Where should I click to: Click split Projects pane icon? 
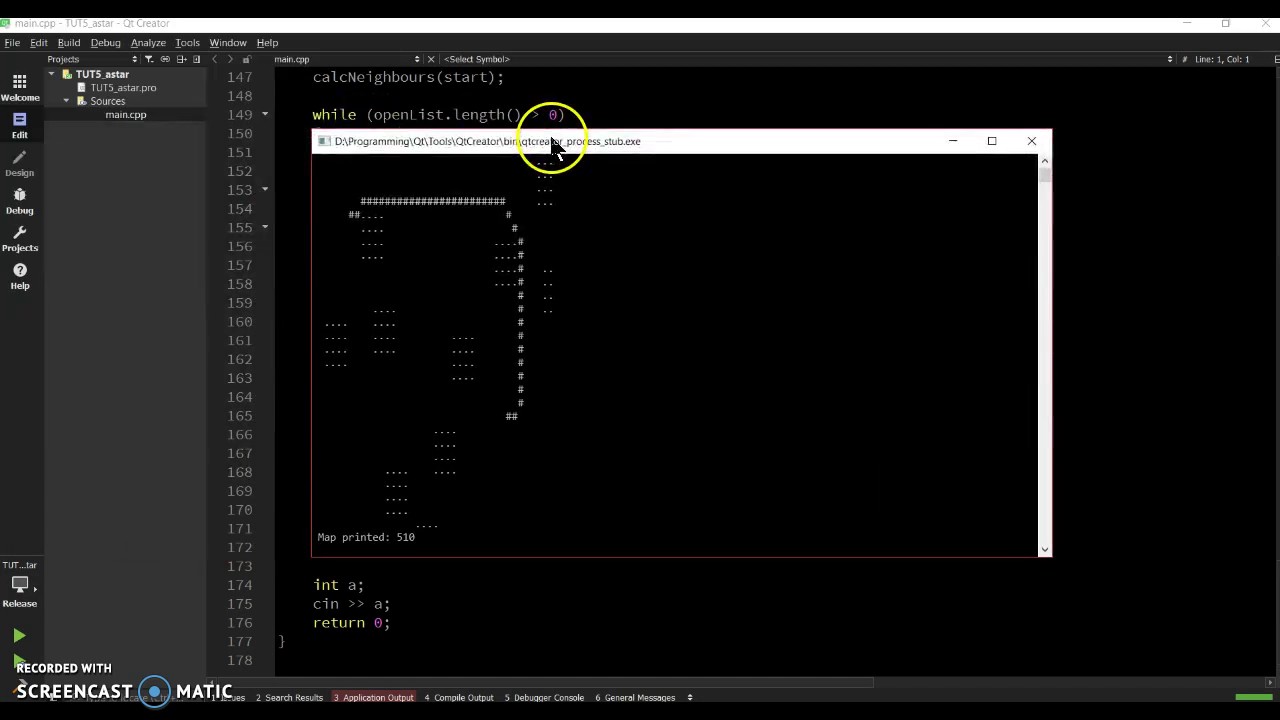coord(181,59)
